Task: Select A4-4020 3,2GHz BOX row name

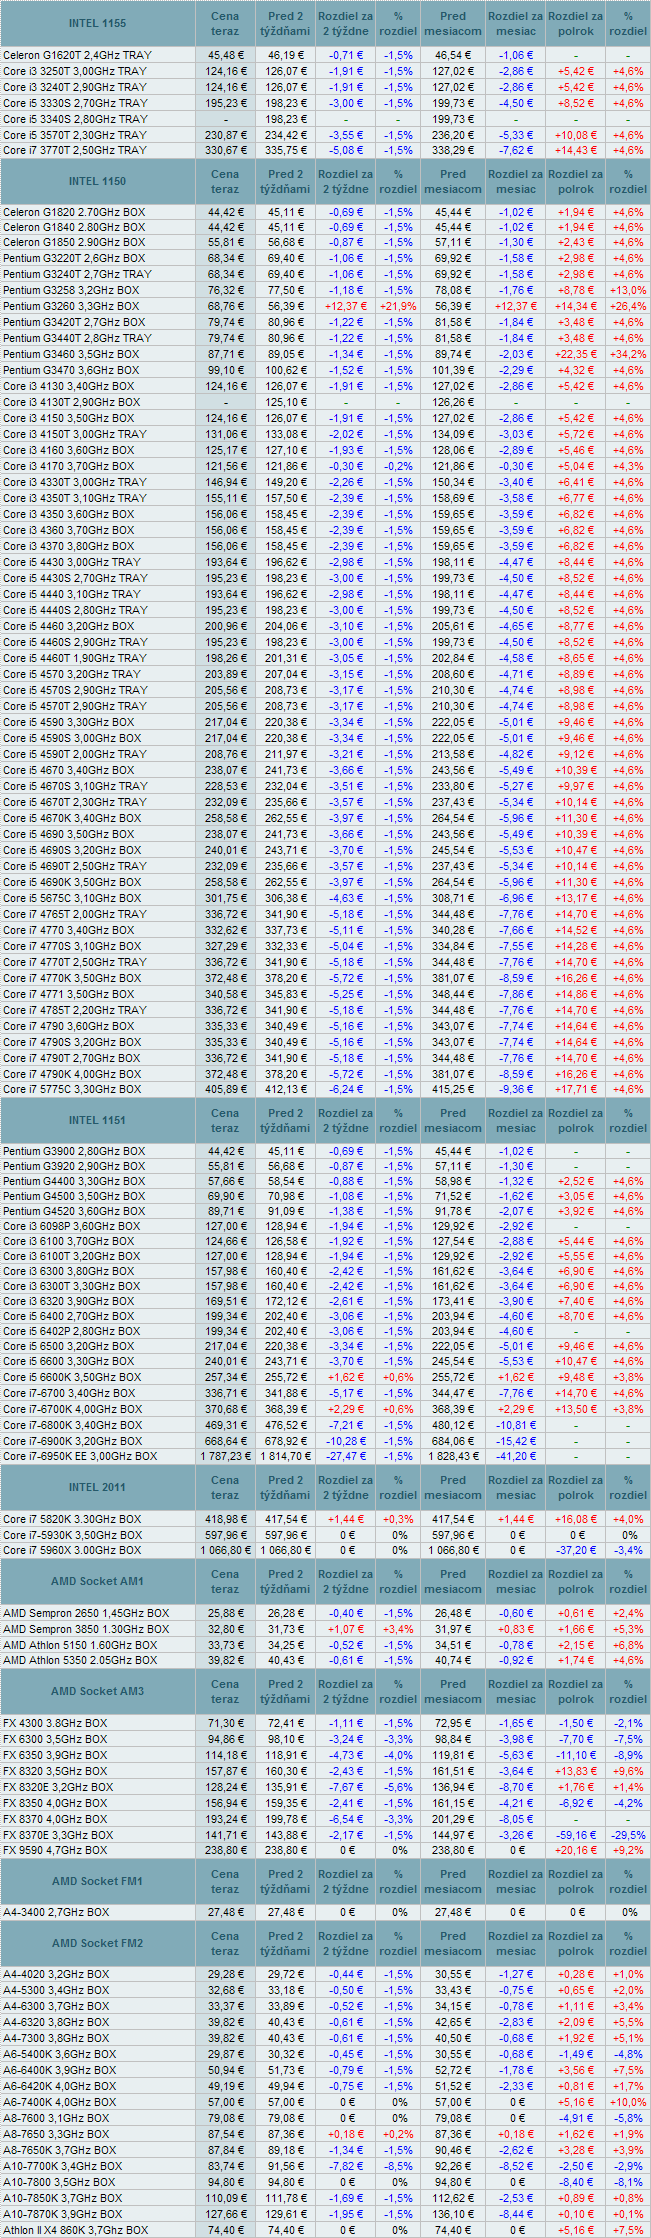Action: tap(56, 1974)
